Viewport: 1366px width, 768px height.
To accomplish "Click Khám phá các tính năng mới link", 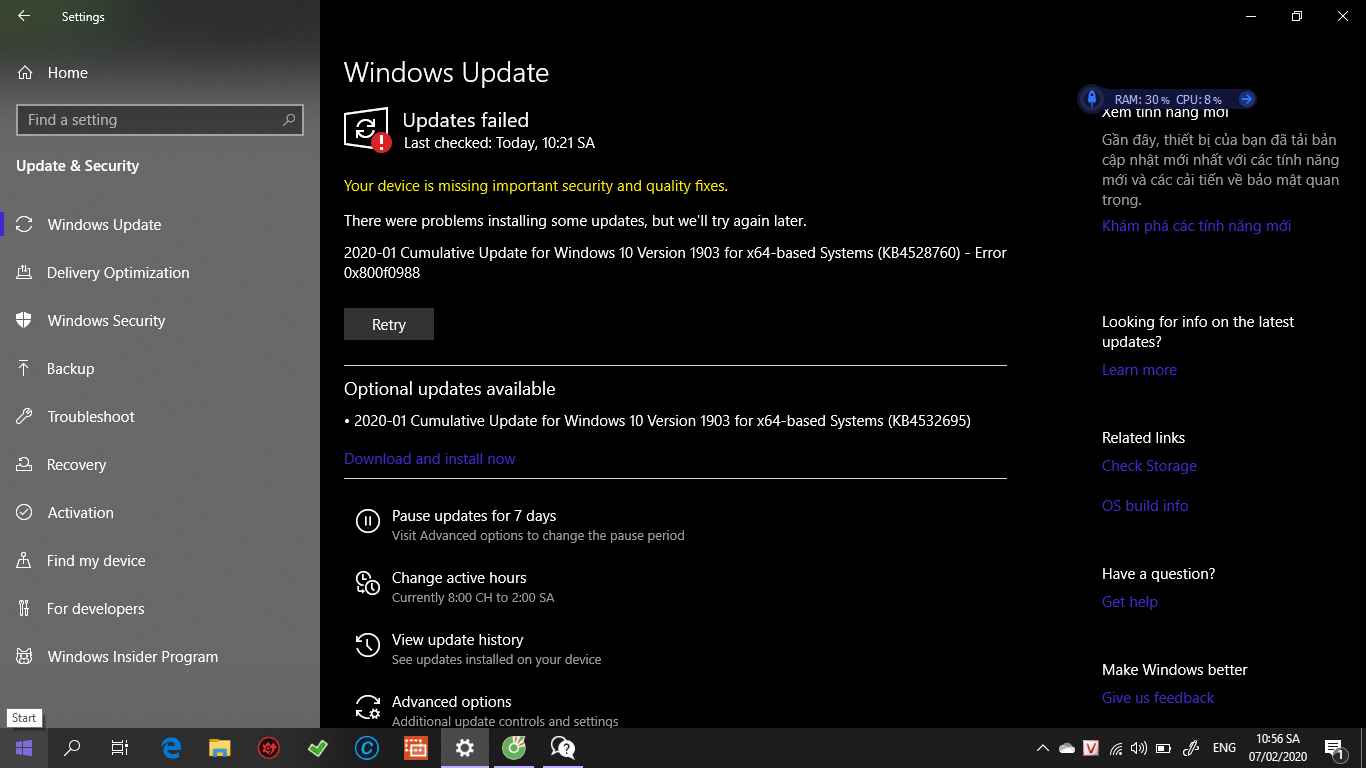I will coord(1196,226).
